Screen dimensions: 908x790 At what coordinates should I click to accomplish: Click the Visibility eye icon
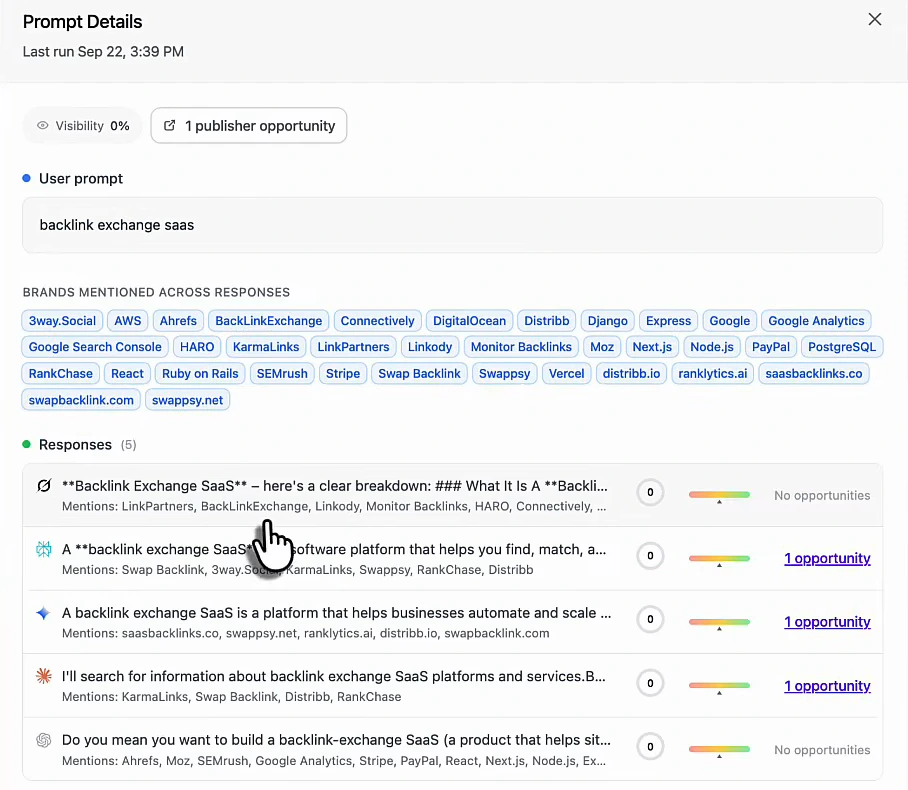point(42,125)
